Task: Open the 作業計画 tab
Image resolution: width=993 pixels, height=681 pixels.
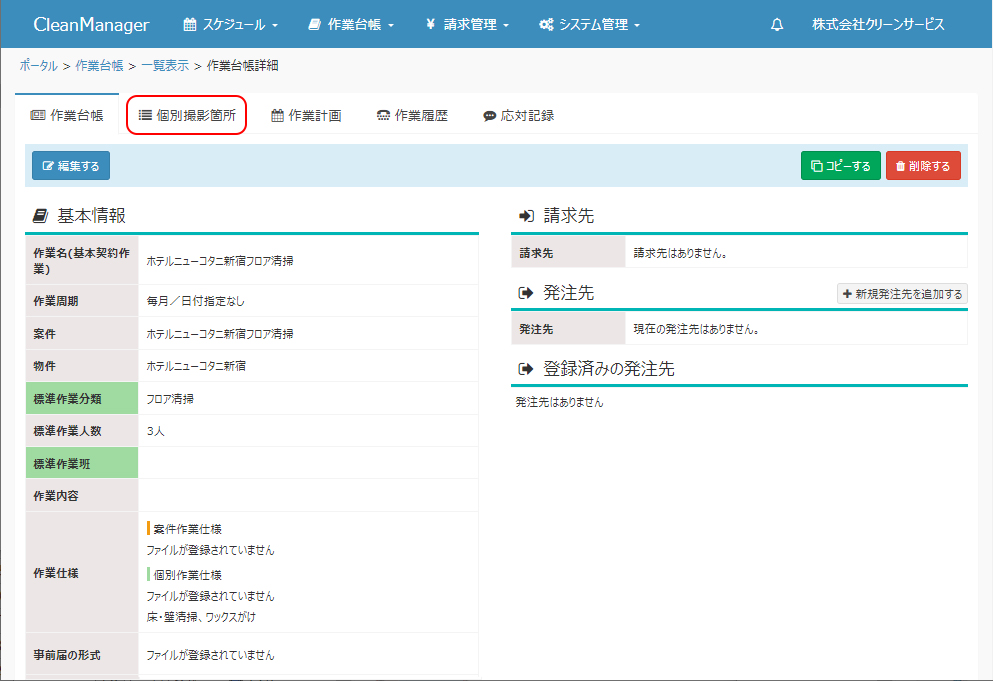Action: (306, 116)
